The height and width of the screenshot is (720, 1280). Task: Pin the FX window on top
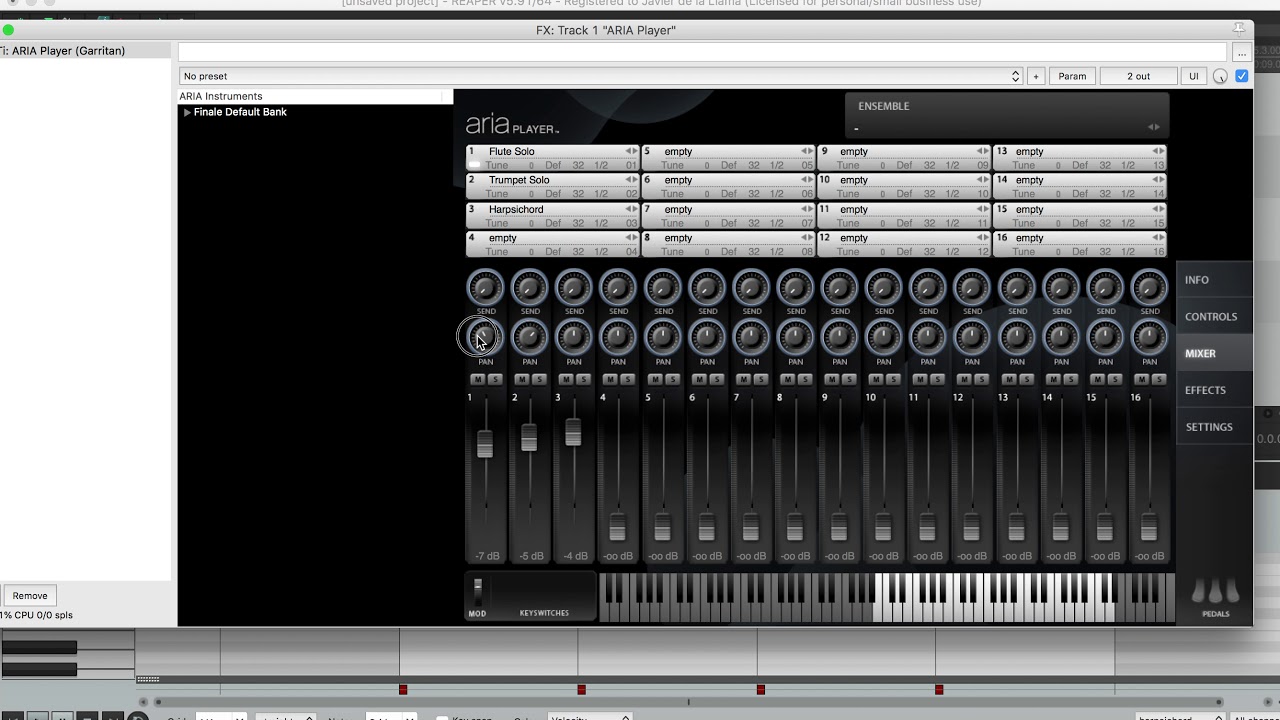click(x=1239, y=29)
